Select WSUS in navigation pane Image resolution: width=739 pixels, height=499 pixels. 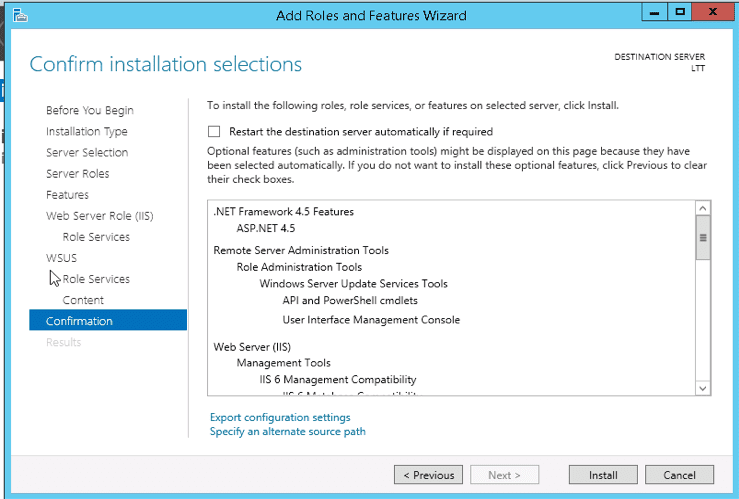61,258
